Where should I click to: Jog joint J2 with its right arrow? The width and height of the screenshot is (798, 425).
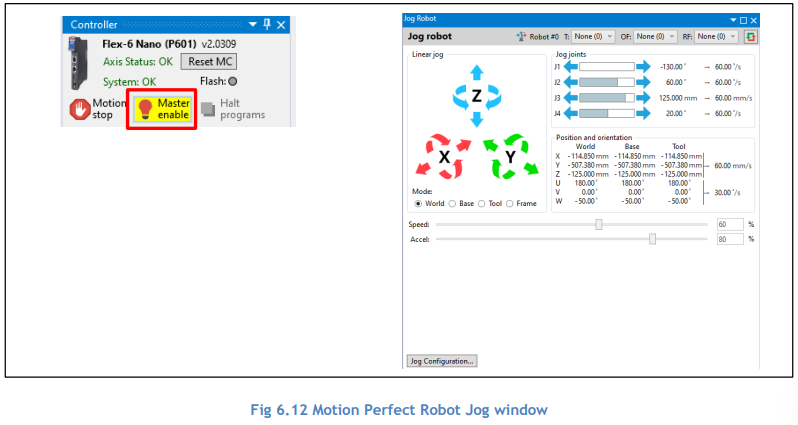643,82
